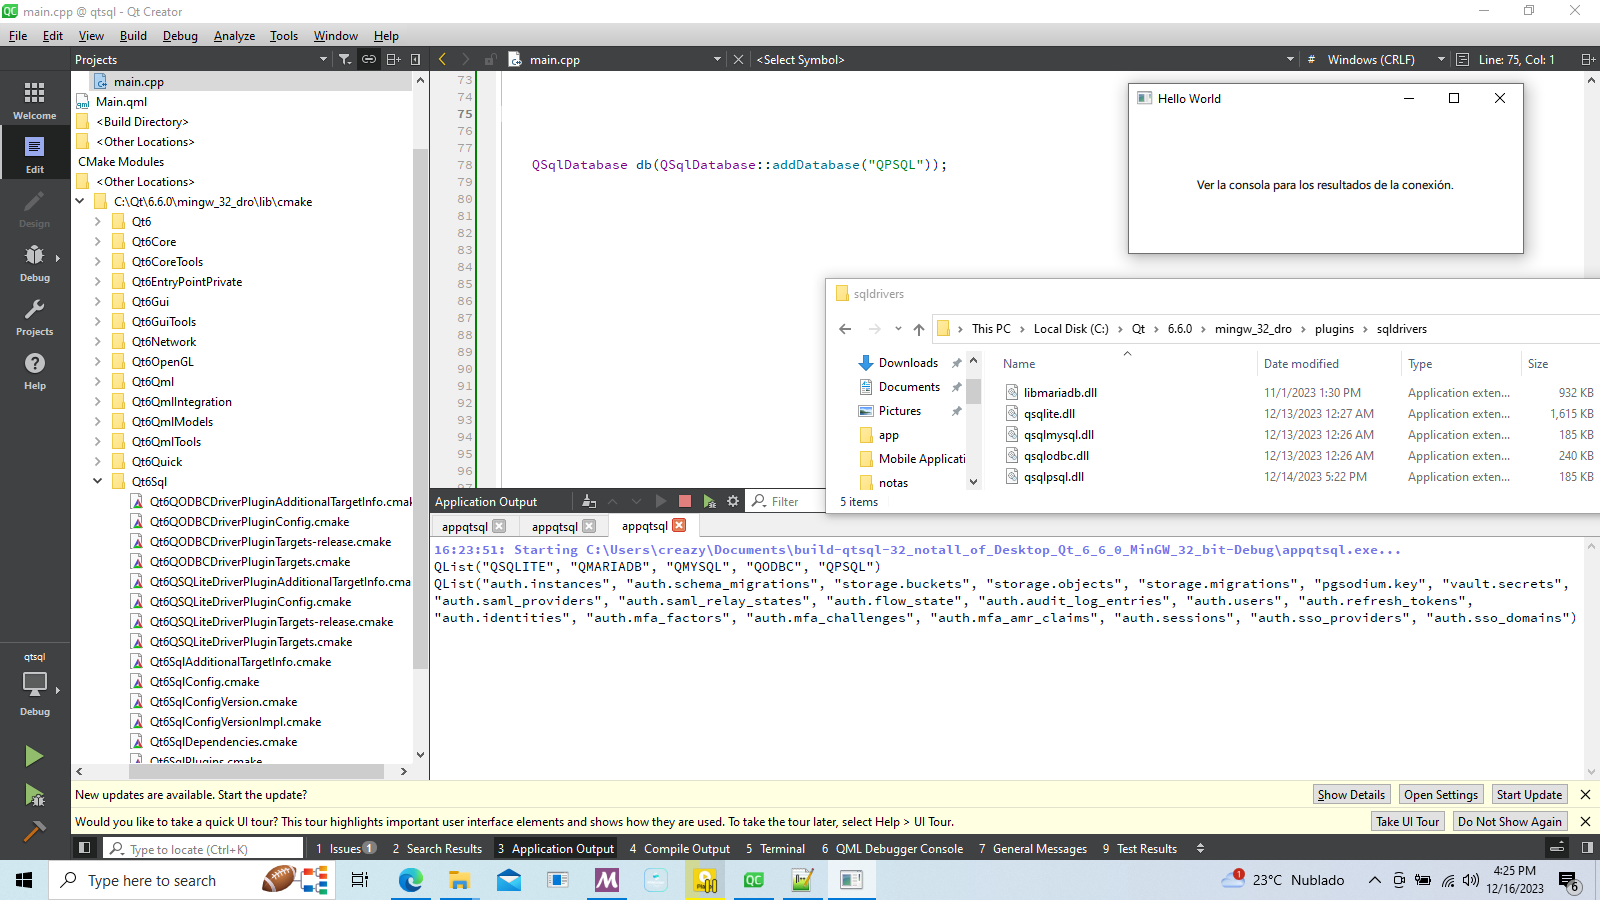
Task: Start debugging with the run-debug button
Action: 34,795
